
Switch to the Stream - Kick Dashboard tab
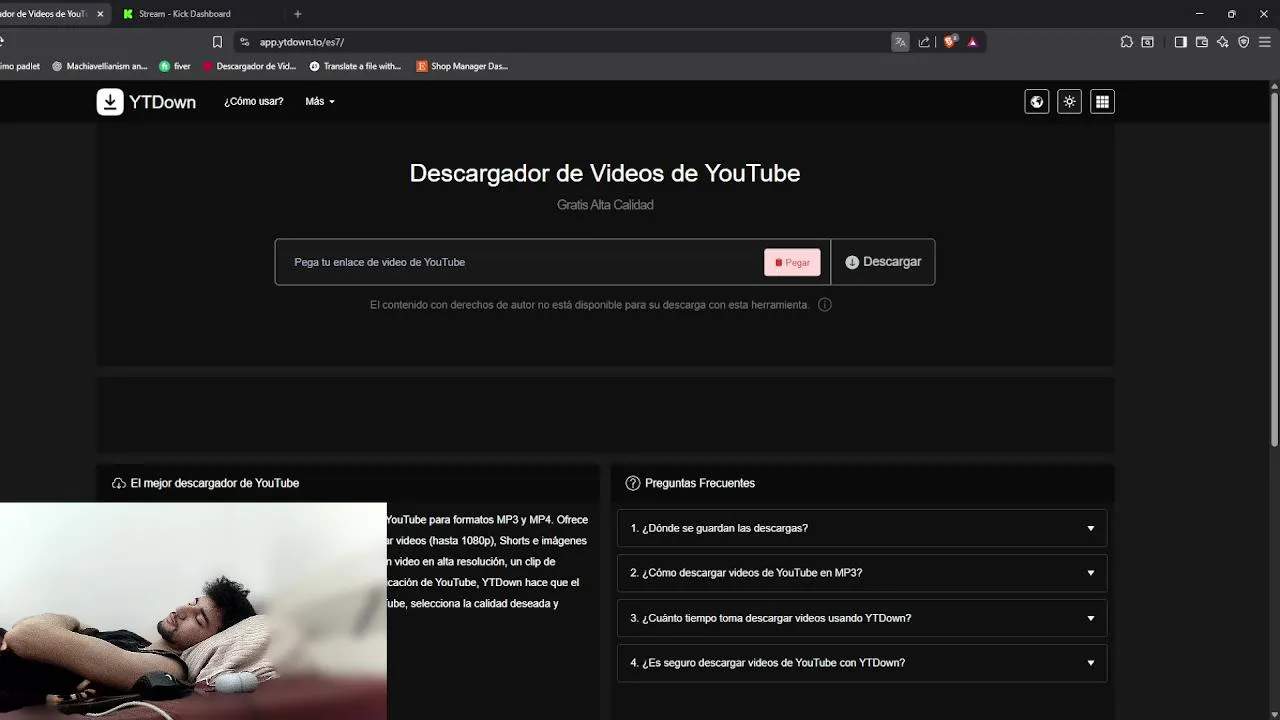tap(184, 14)
